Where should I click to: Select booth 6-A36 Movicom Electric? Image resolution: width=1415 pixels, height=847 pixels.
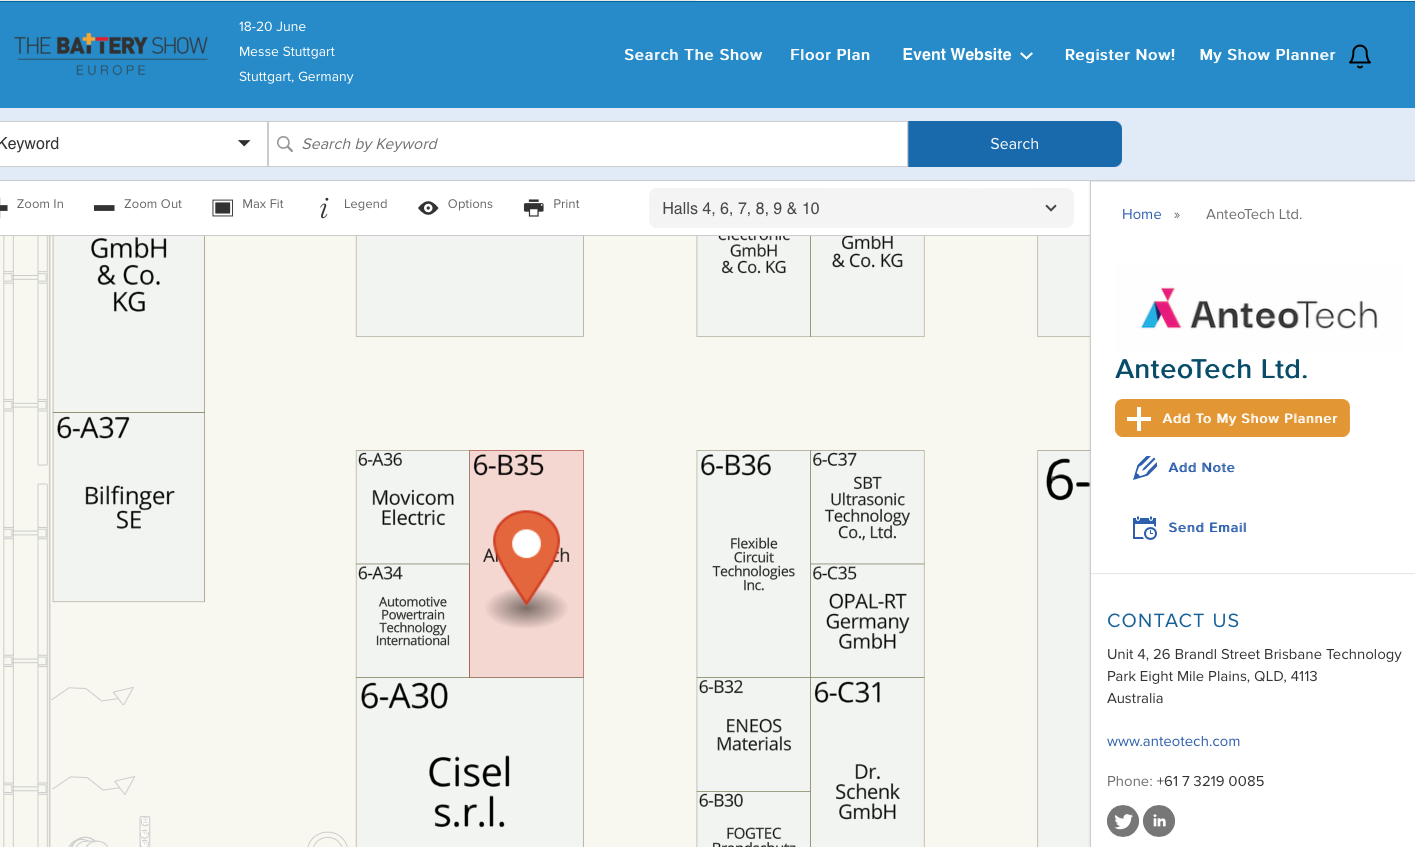[413, 507]
